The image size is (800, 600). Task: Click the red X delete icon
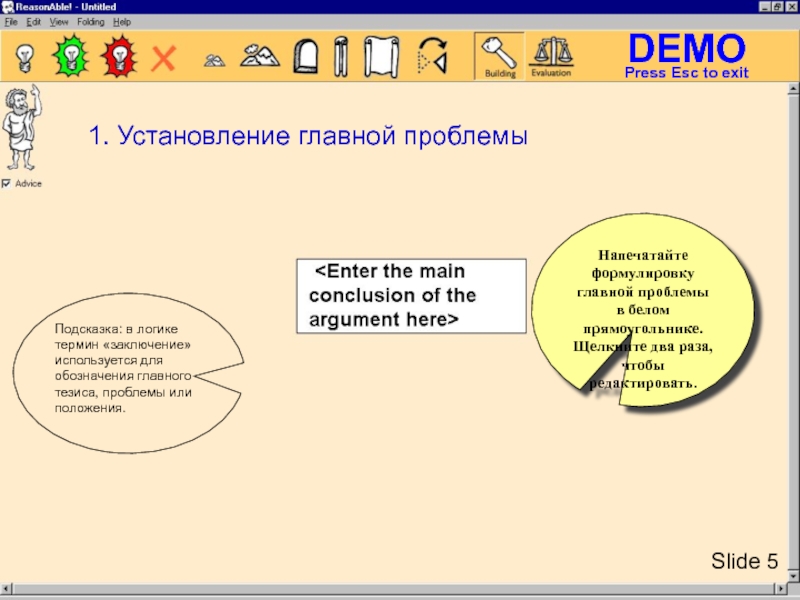click(163, 58)
